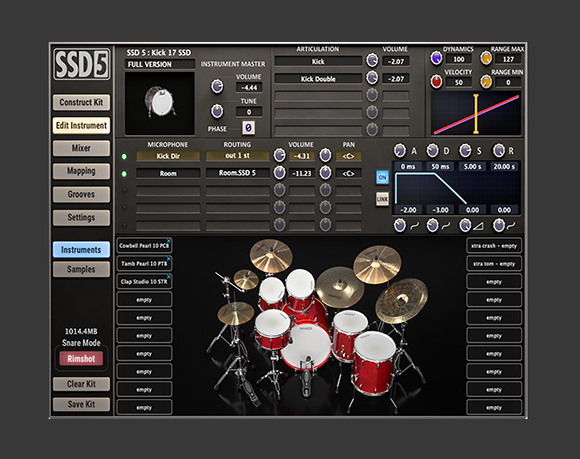Toggle the envelope LINK button
Viewport: 580px width, 459px height.
382,199
